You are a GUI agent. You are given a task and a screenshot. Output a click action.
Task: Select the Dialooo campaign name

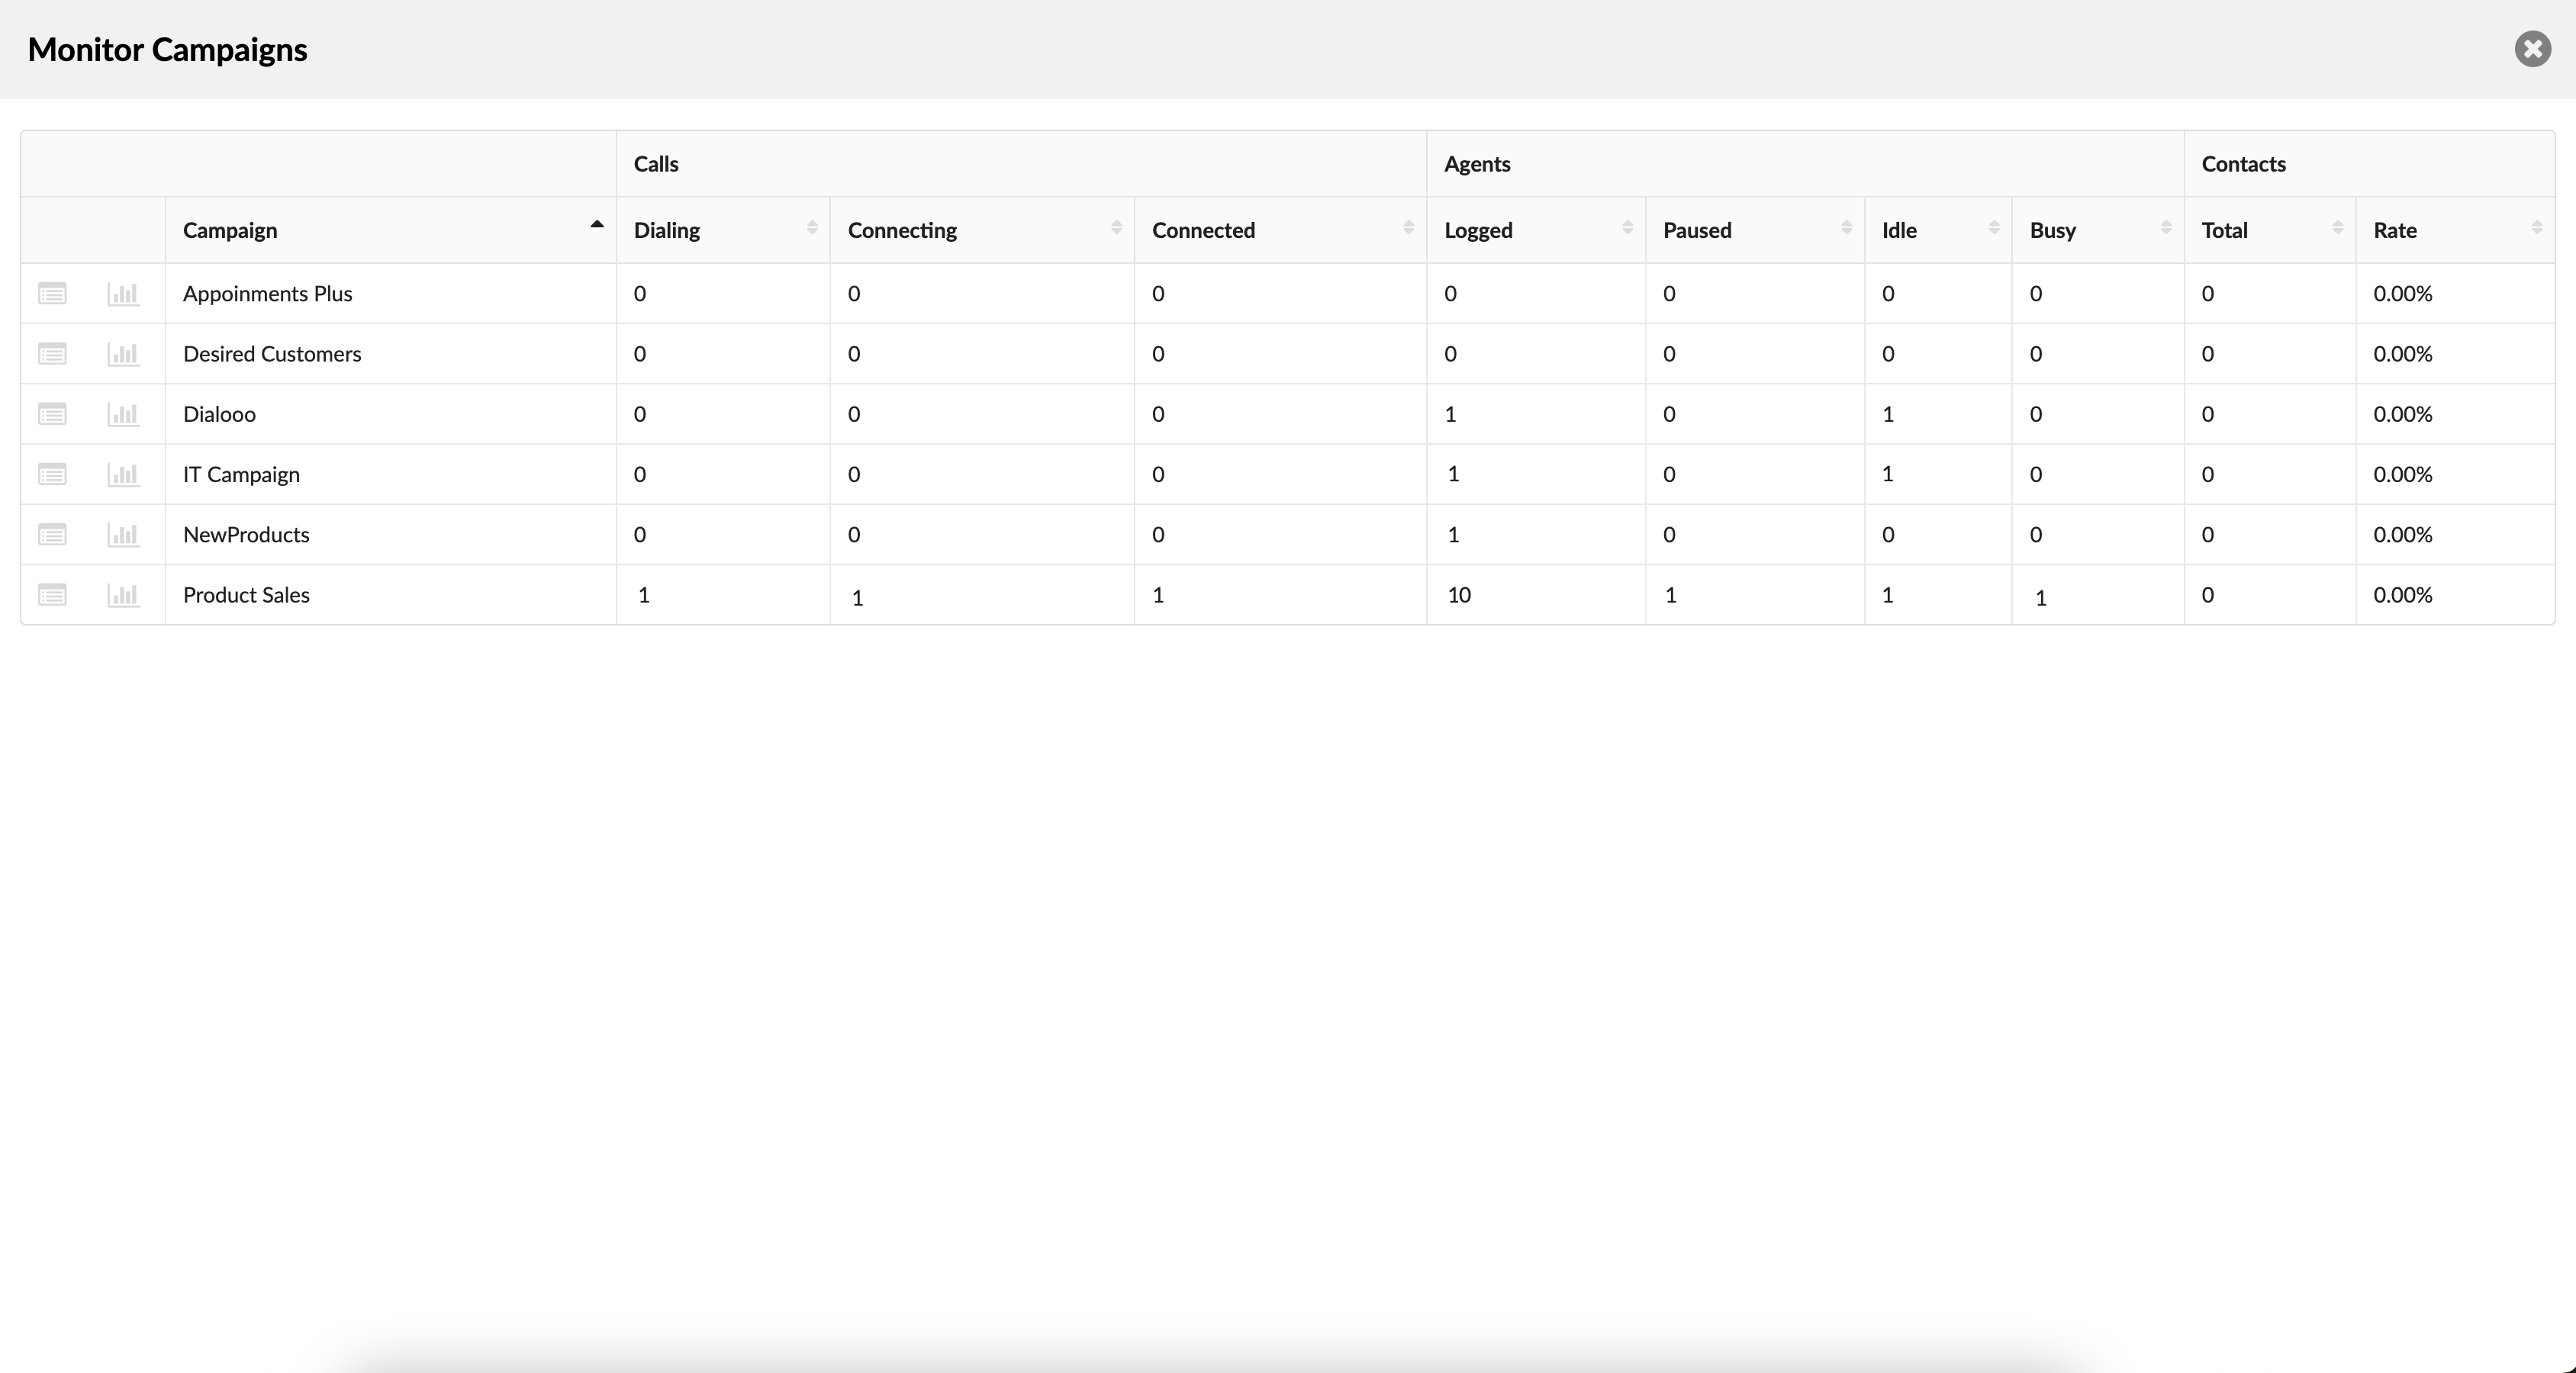pyautogui.click(x=219, y=413)
